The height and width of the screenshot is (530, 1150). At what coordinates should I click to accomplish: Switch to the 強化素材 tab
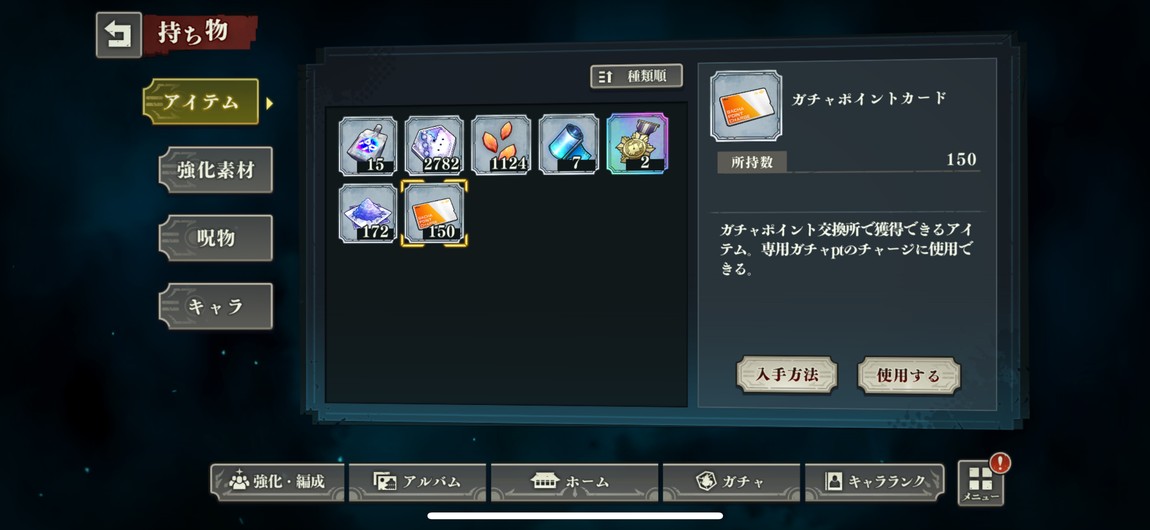pos(216,170)
